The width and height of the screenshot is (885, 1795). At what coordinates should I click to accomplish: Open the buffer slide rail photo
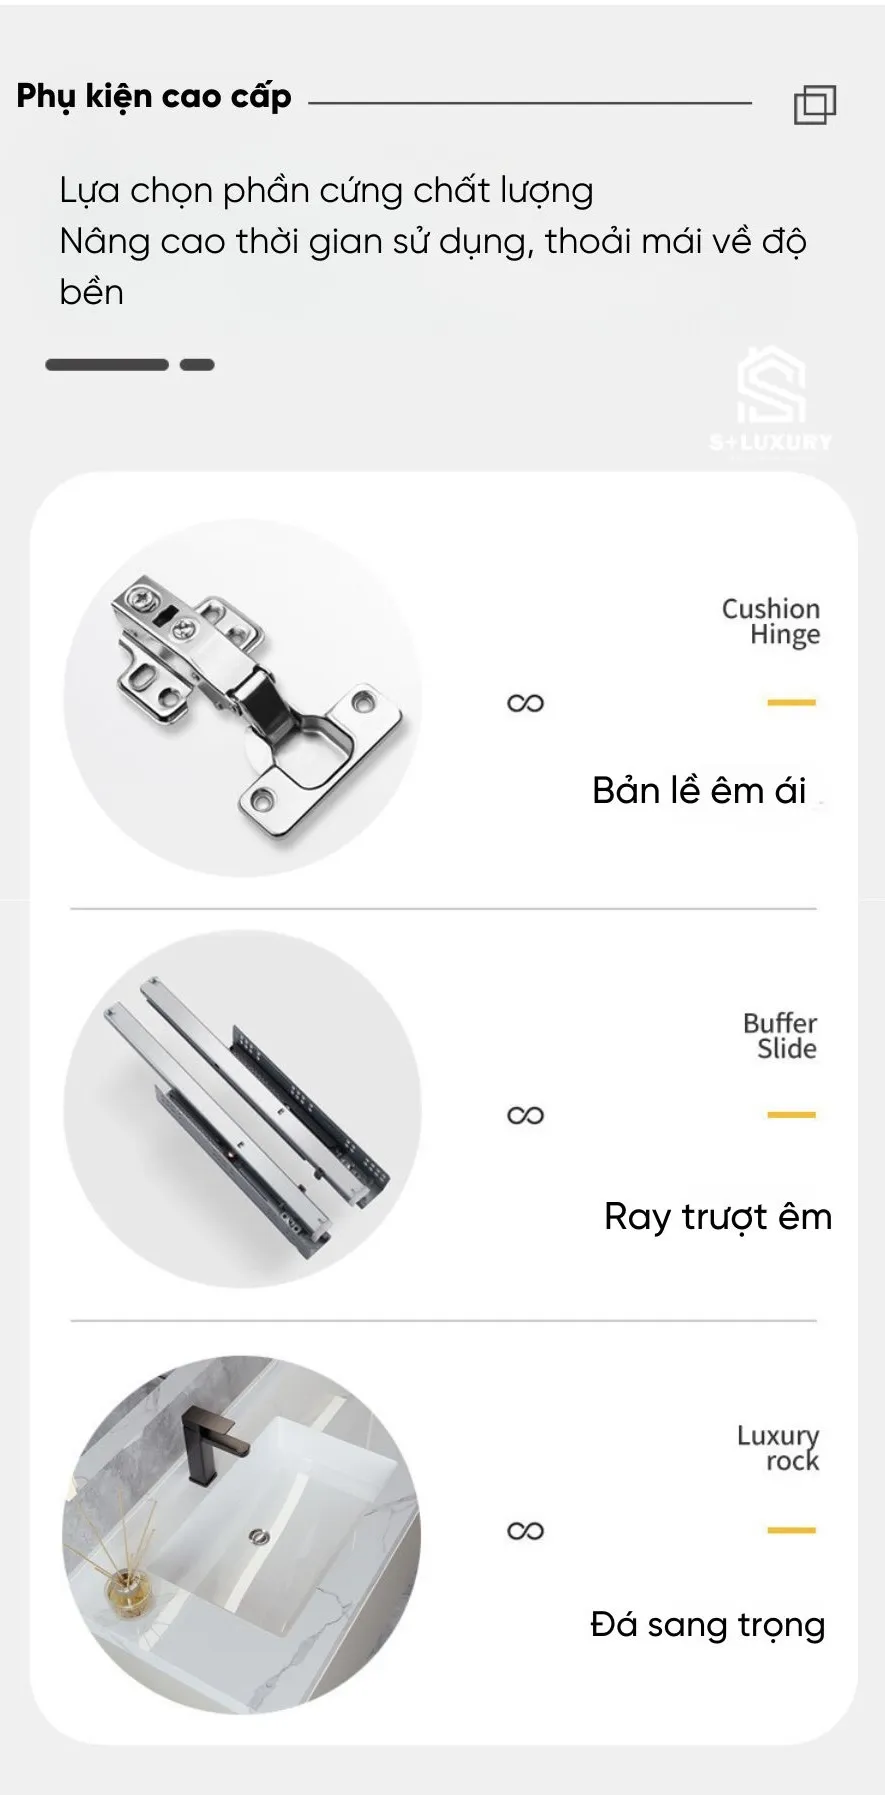(x=243, y=1109)
